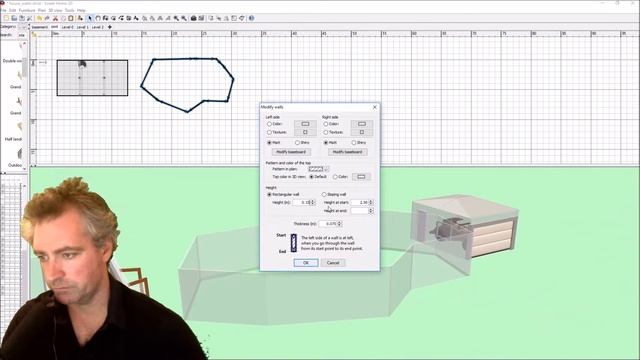This screenshot has width=640, height=360.
Task: Click the Paste clipboard icon
Action: pos(71,18)
